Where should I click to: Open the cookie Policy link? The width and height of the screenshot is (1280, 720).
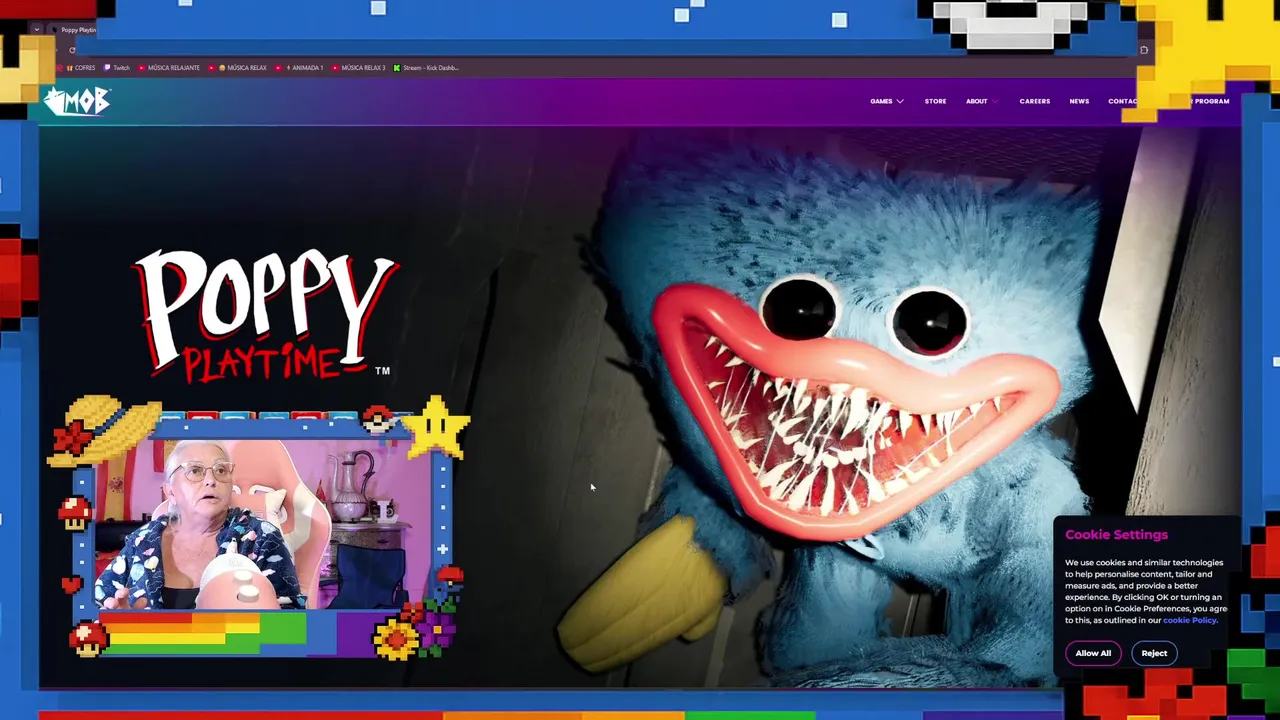[1189, 620]
